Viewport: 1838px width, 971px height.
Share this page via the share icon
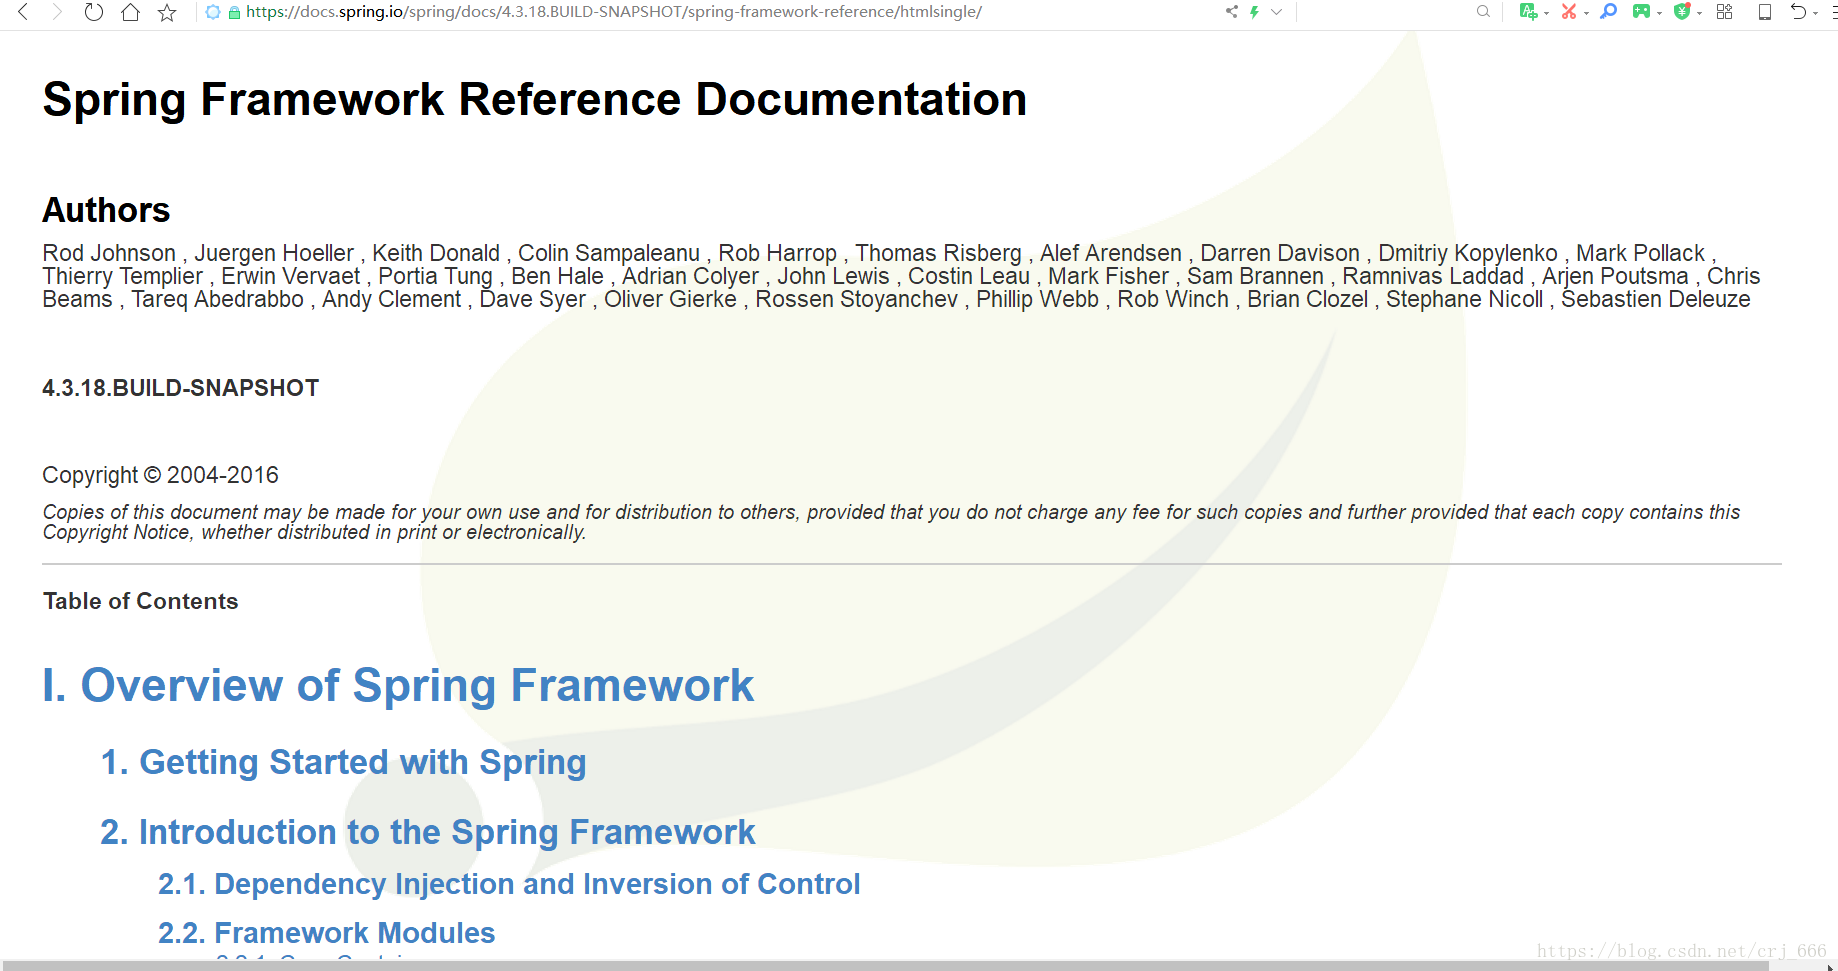click(x=1232, y=12)
